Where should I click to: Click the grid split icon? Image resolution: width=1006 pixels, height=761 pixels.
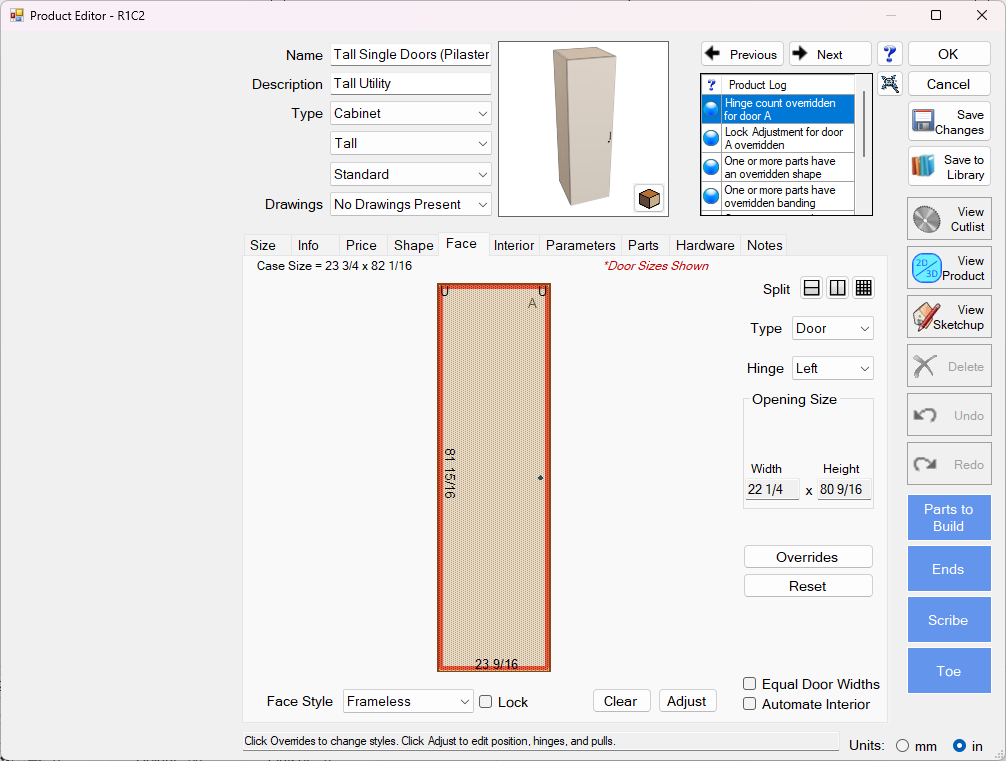point(864,288)
